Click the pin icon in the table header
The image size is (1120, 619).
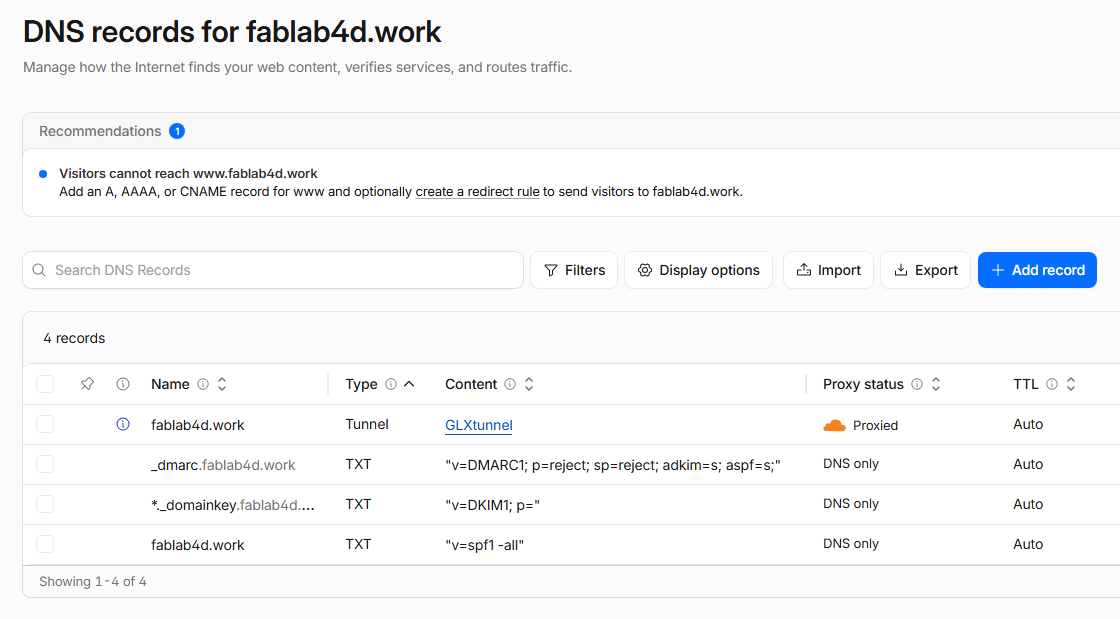pos(87,384)
